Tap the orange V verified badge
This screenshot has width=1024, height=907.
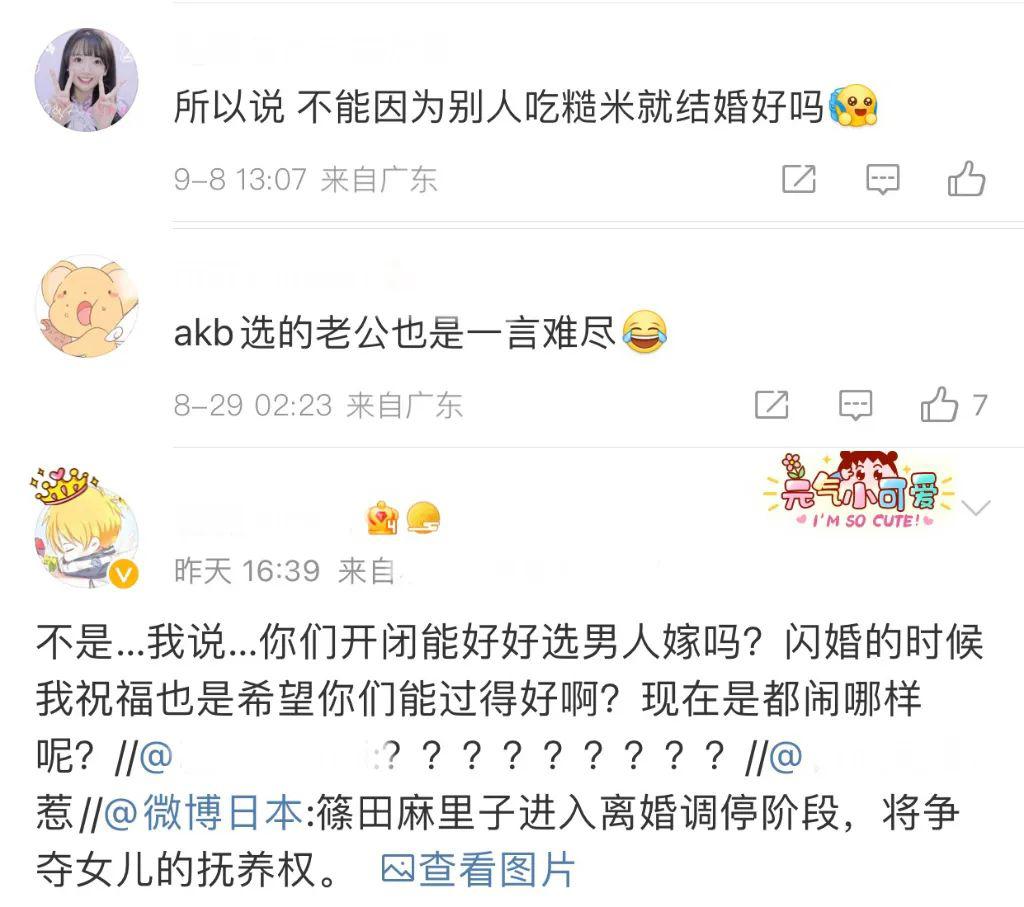[x=123, y=574]
